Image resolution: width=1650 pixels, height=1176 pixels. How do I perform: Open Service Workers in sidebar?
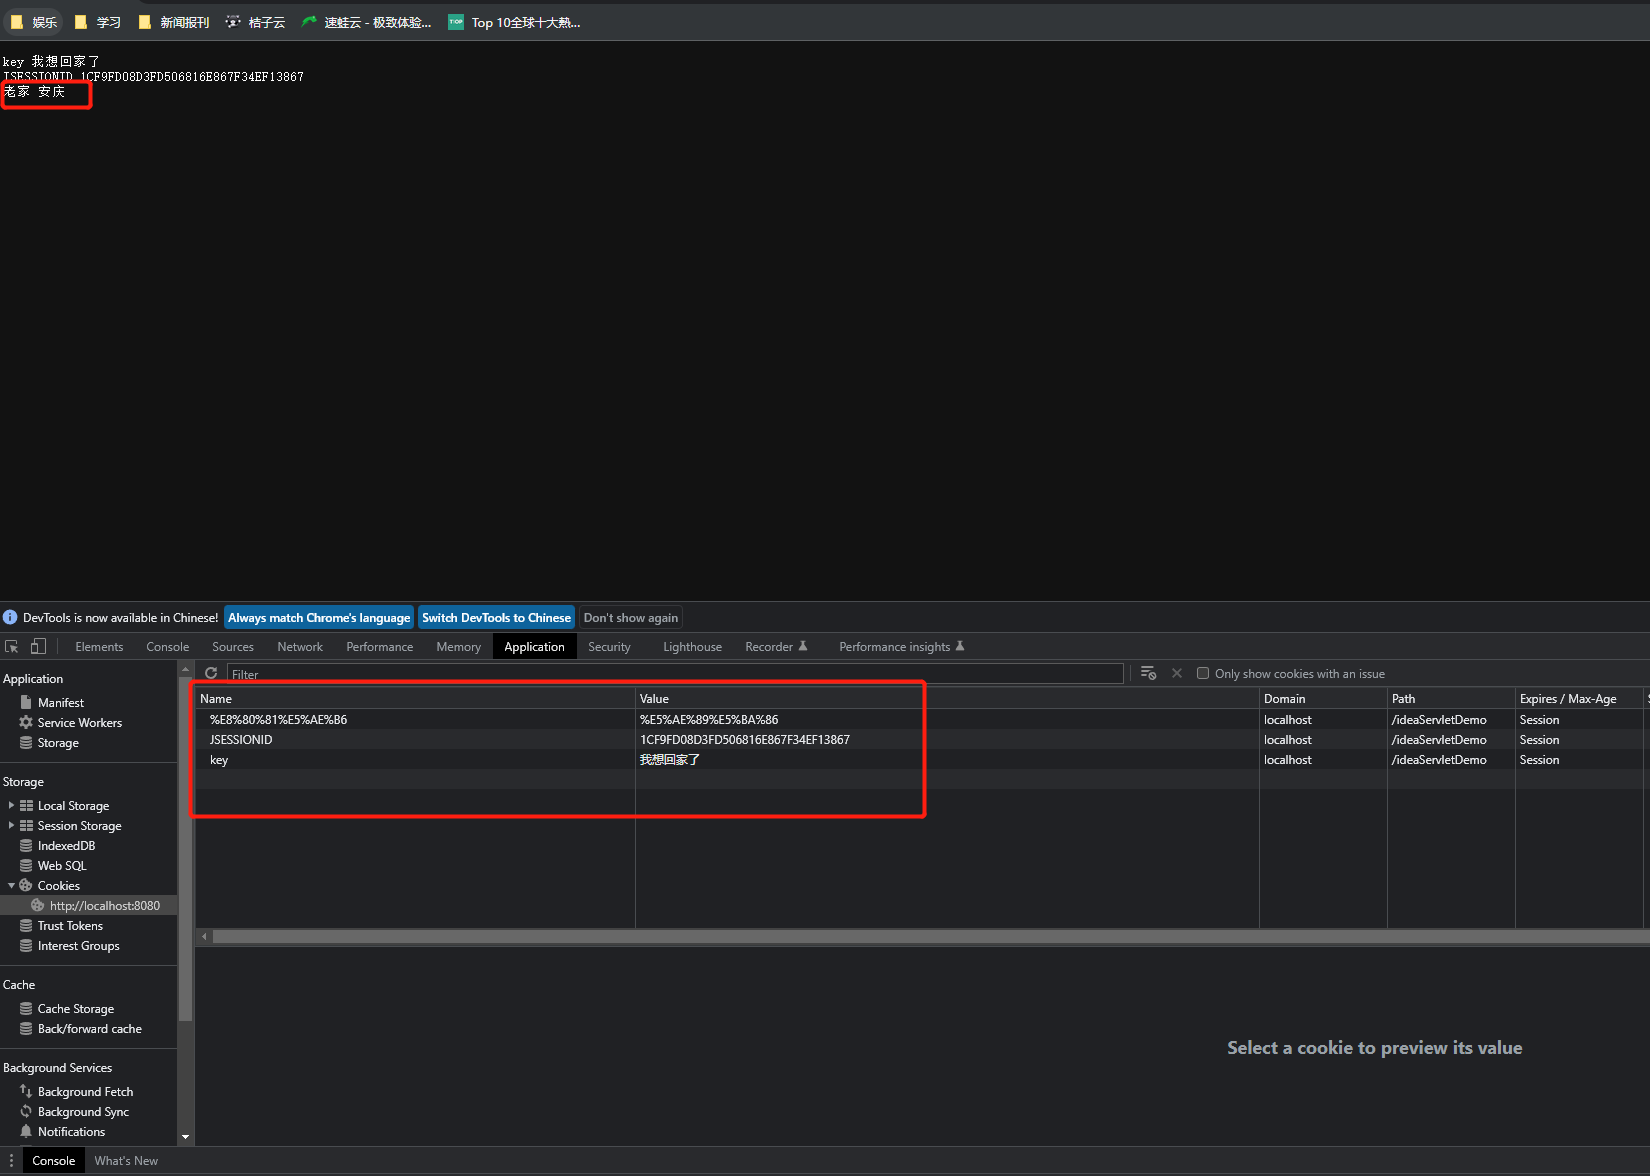(x=80, y=723)
